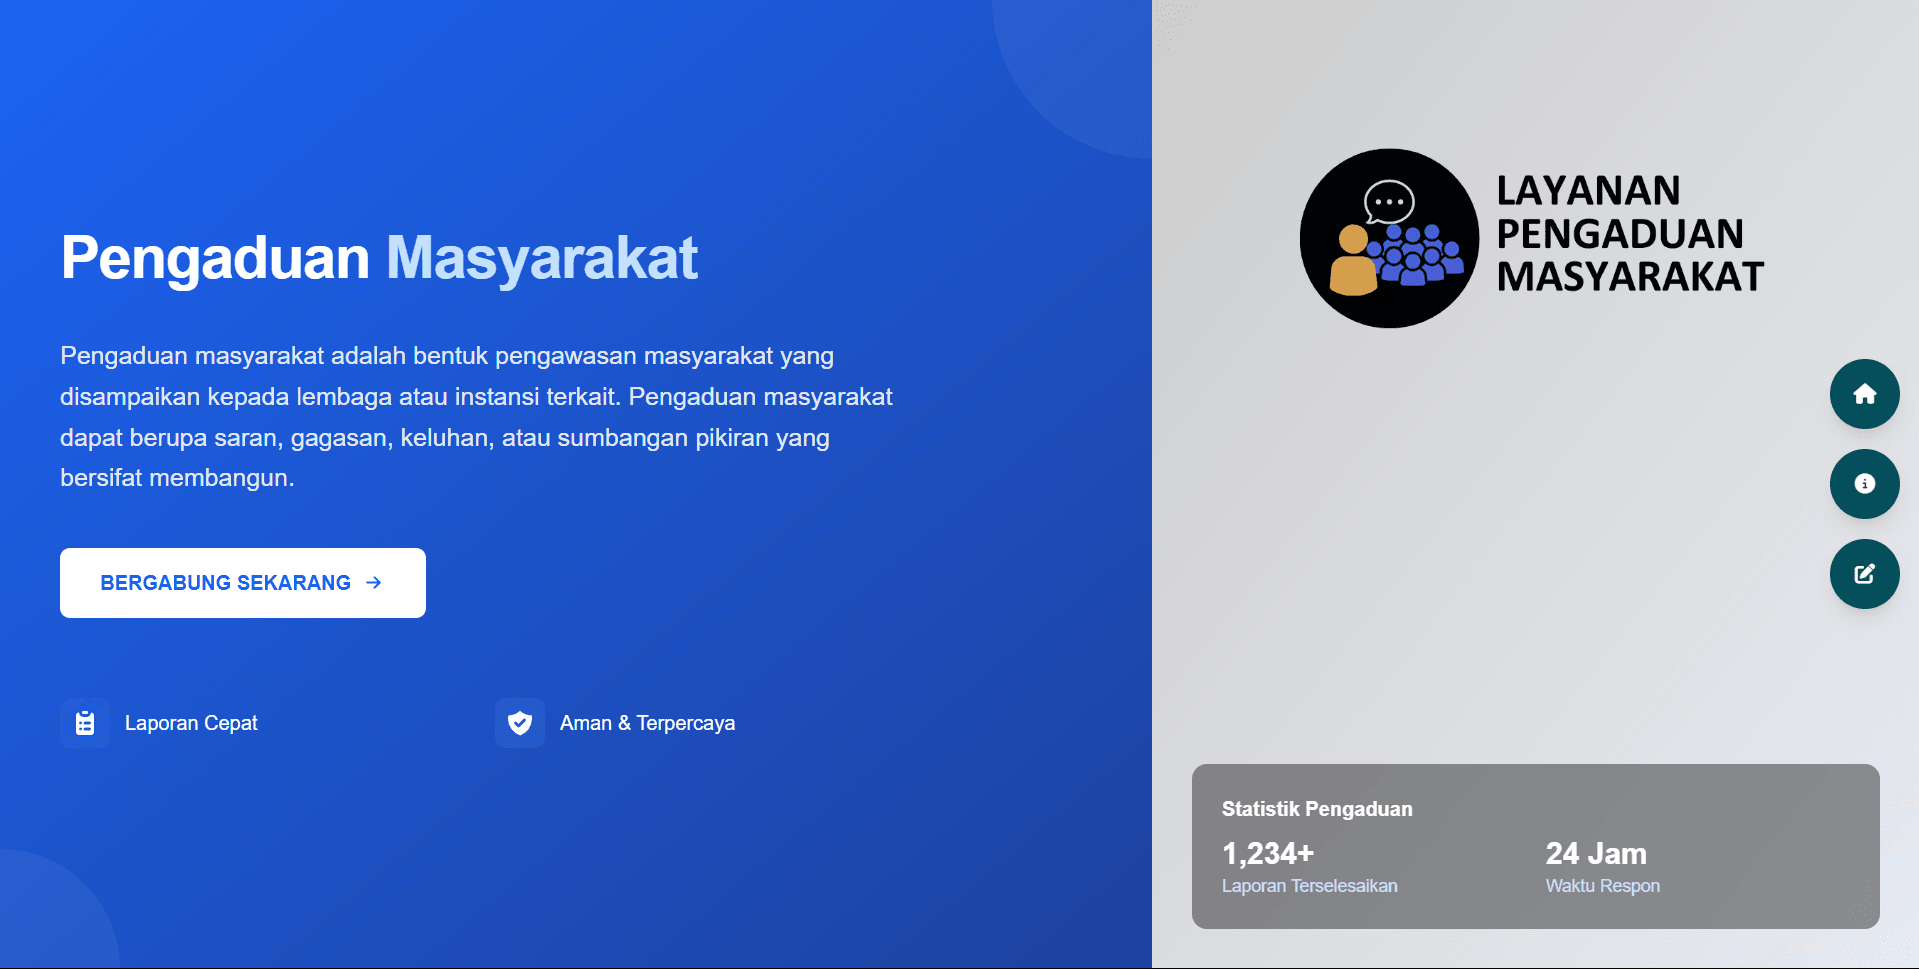
Task: Open the home floating button
Action: pos(1864,394)
